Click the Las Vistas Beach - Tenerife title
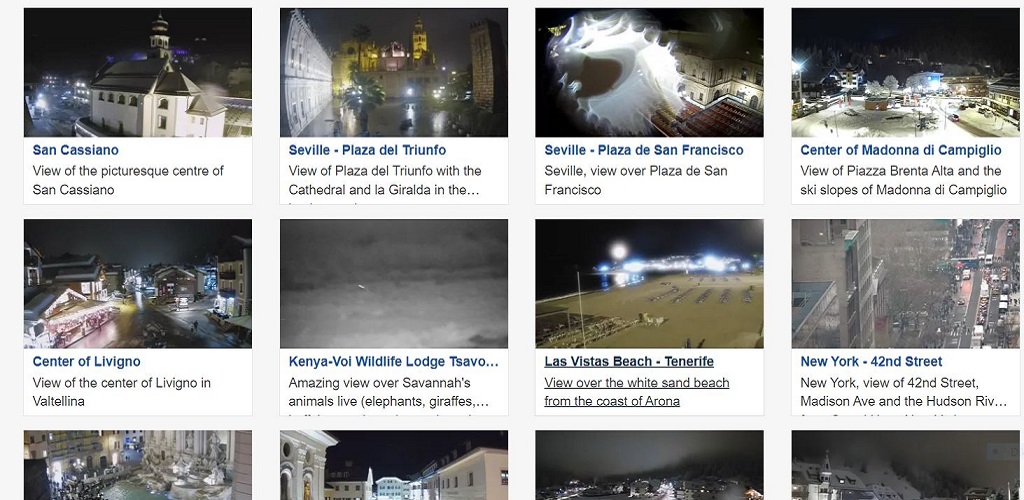Screen dimensions: 1024x500 [629, 362]
